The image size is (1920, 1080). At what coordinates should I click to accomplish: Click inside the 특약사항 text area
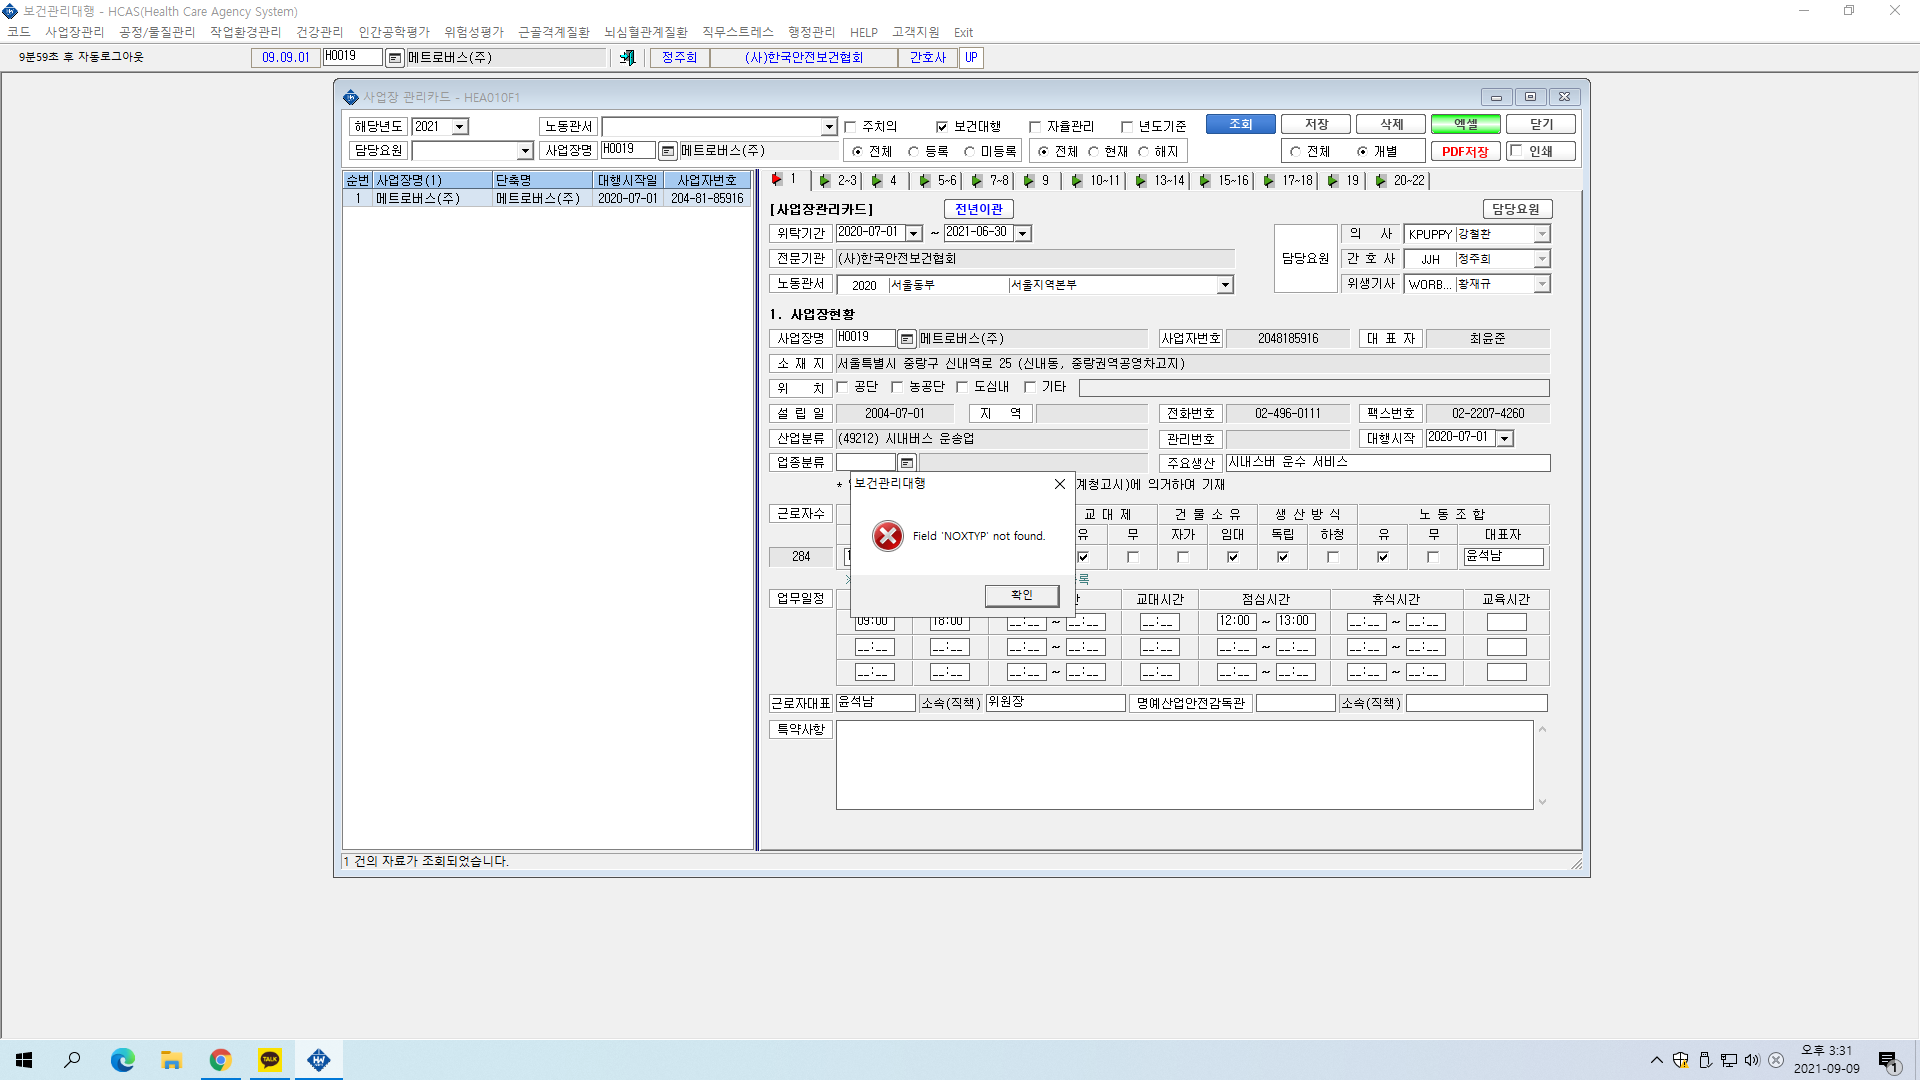point(1184,765)
